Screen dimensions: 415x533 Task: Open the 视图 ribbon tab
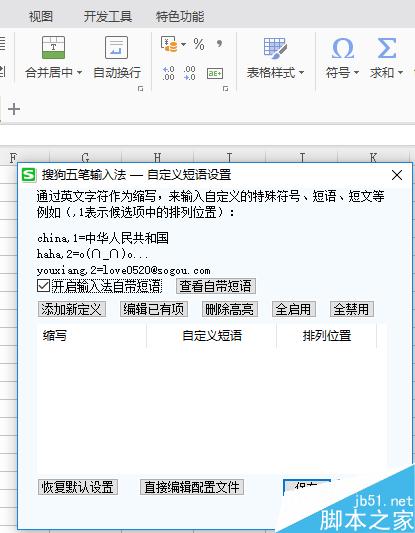tap(41, 16)
